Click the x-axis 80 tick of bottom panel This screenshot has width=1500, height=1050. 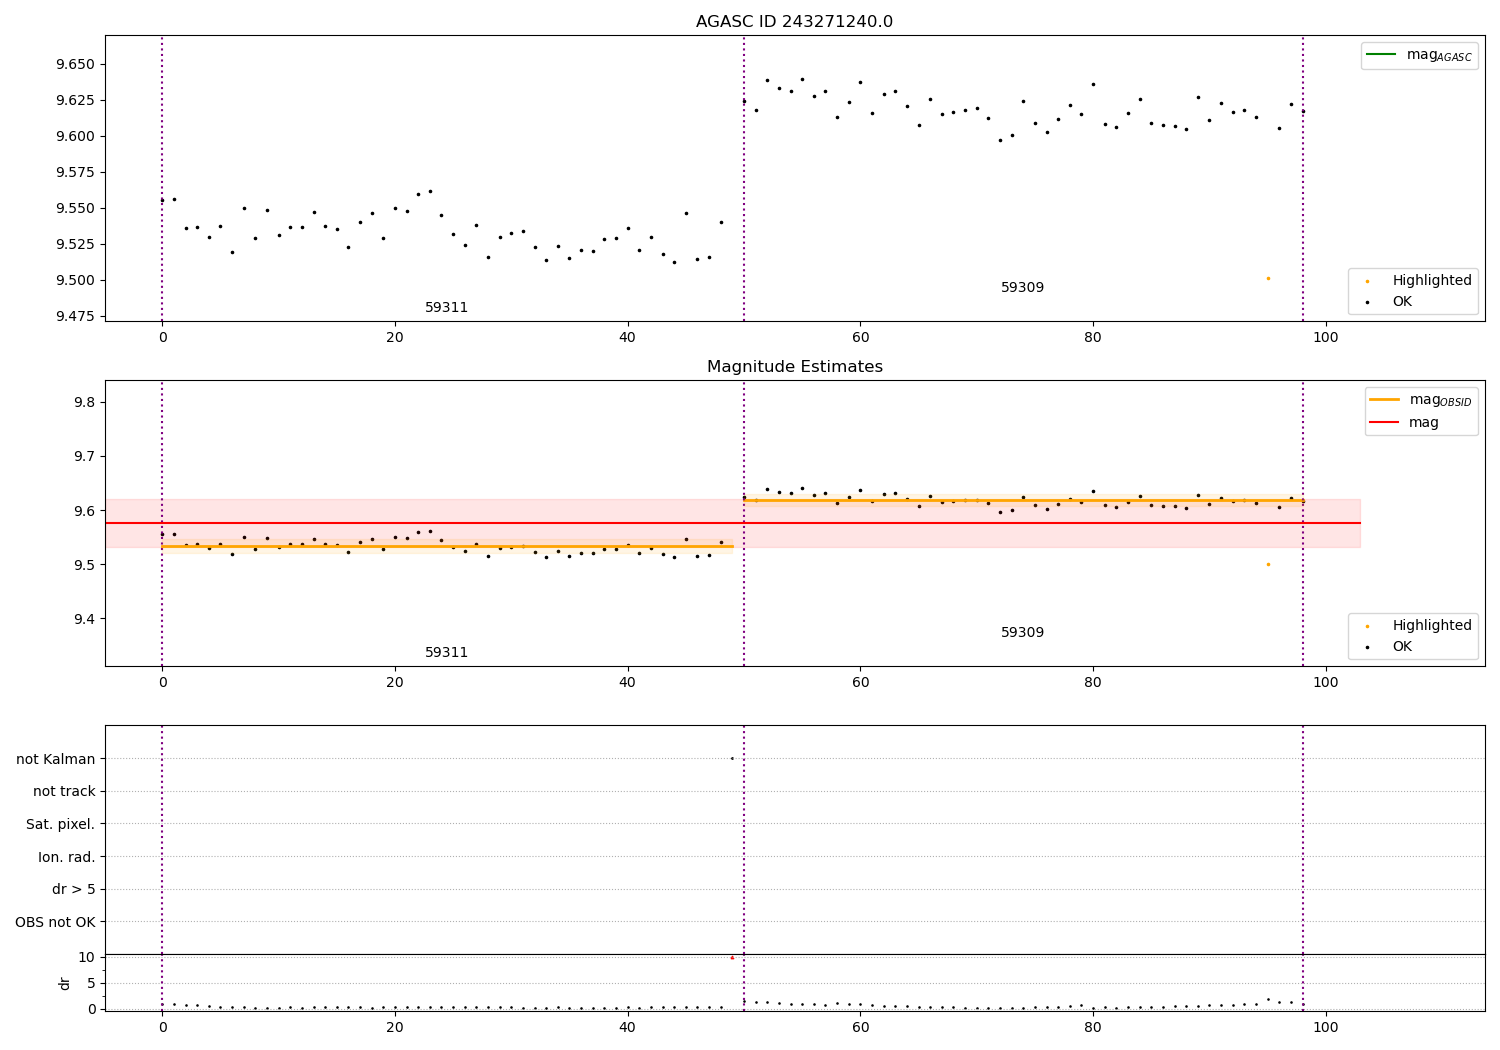pos(1093,1028)
